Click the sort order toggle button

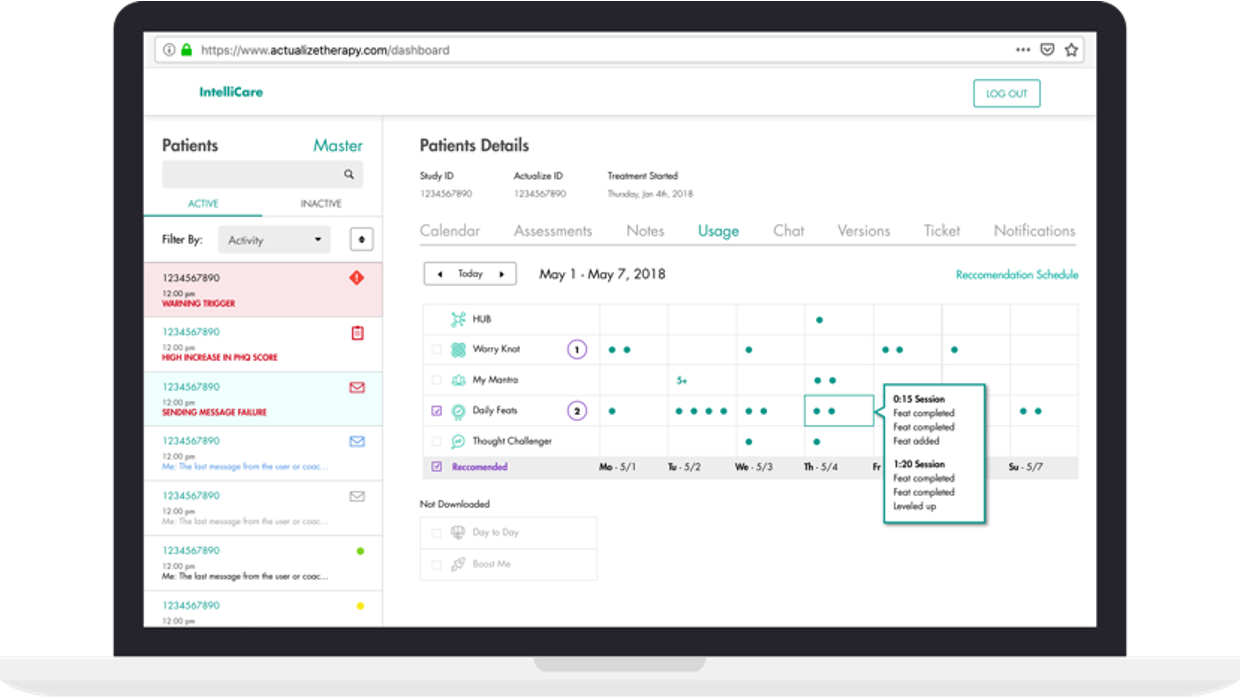coord(361,240)
